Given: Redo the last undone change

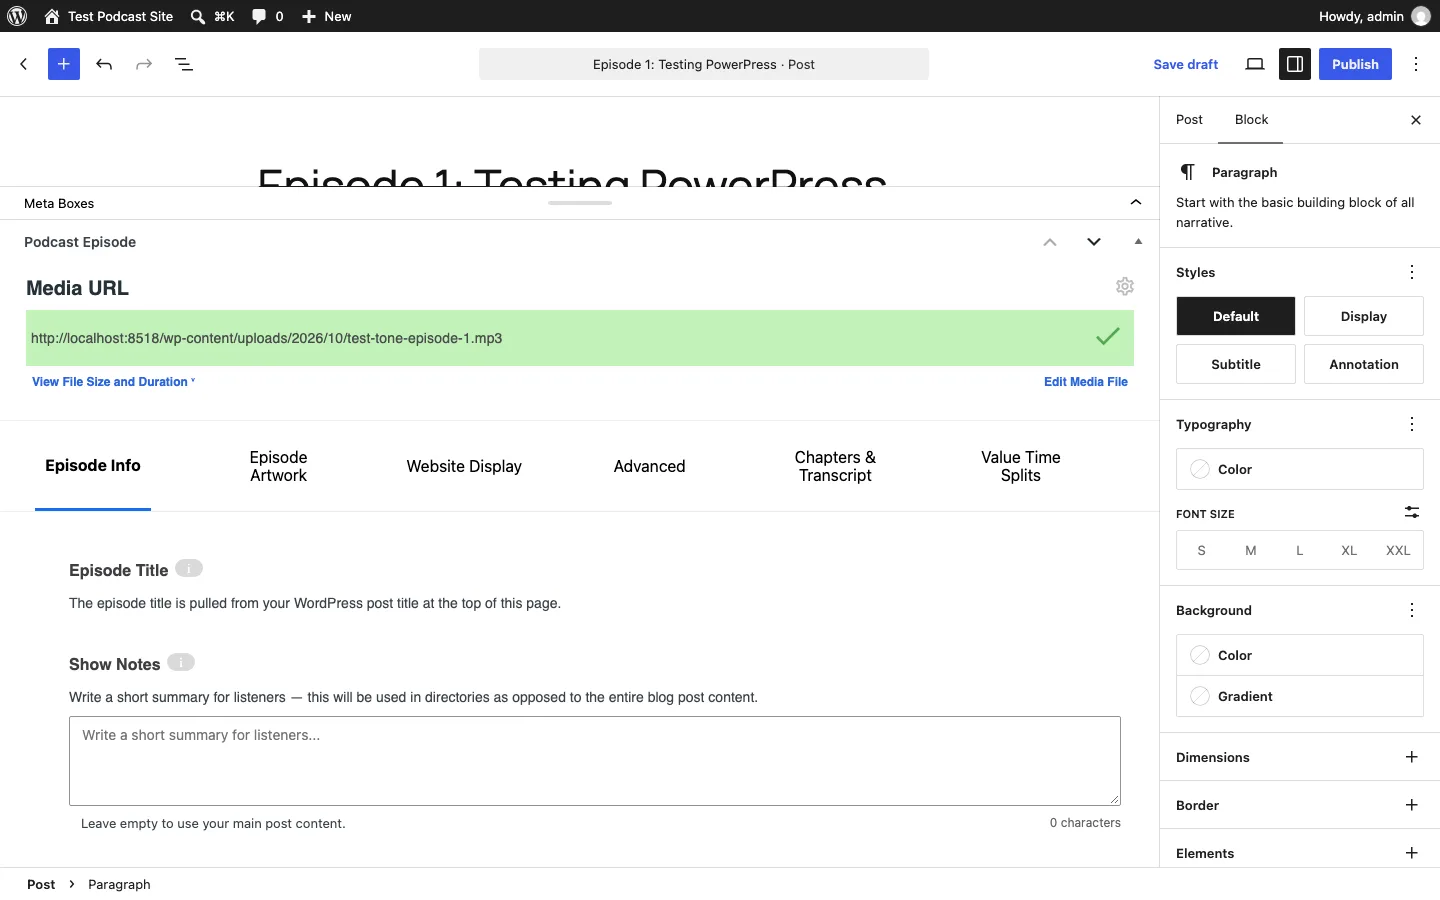Looking at the screenshot, I should (x=144, y=64).
